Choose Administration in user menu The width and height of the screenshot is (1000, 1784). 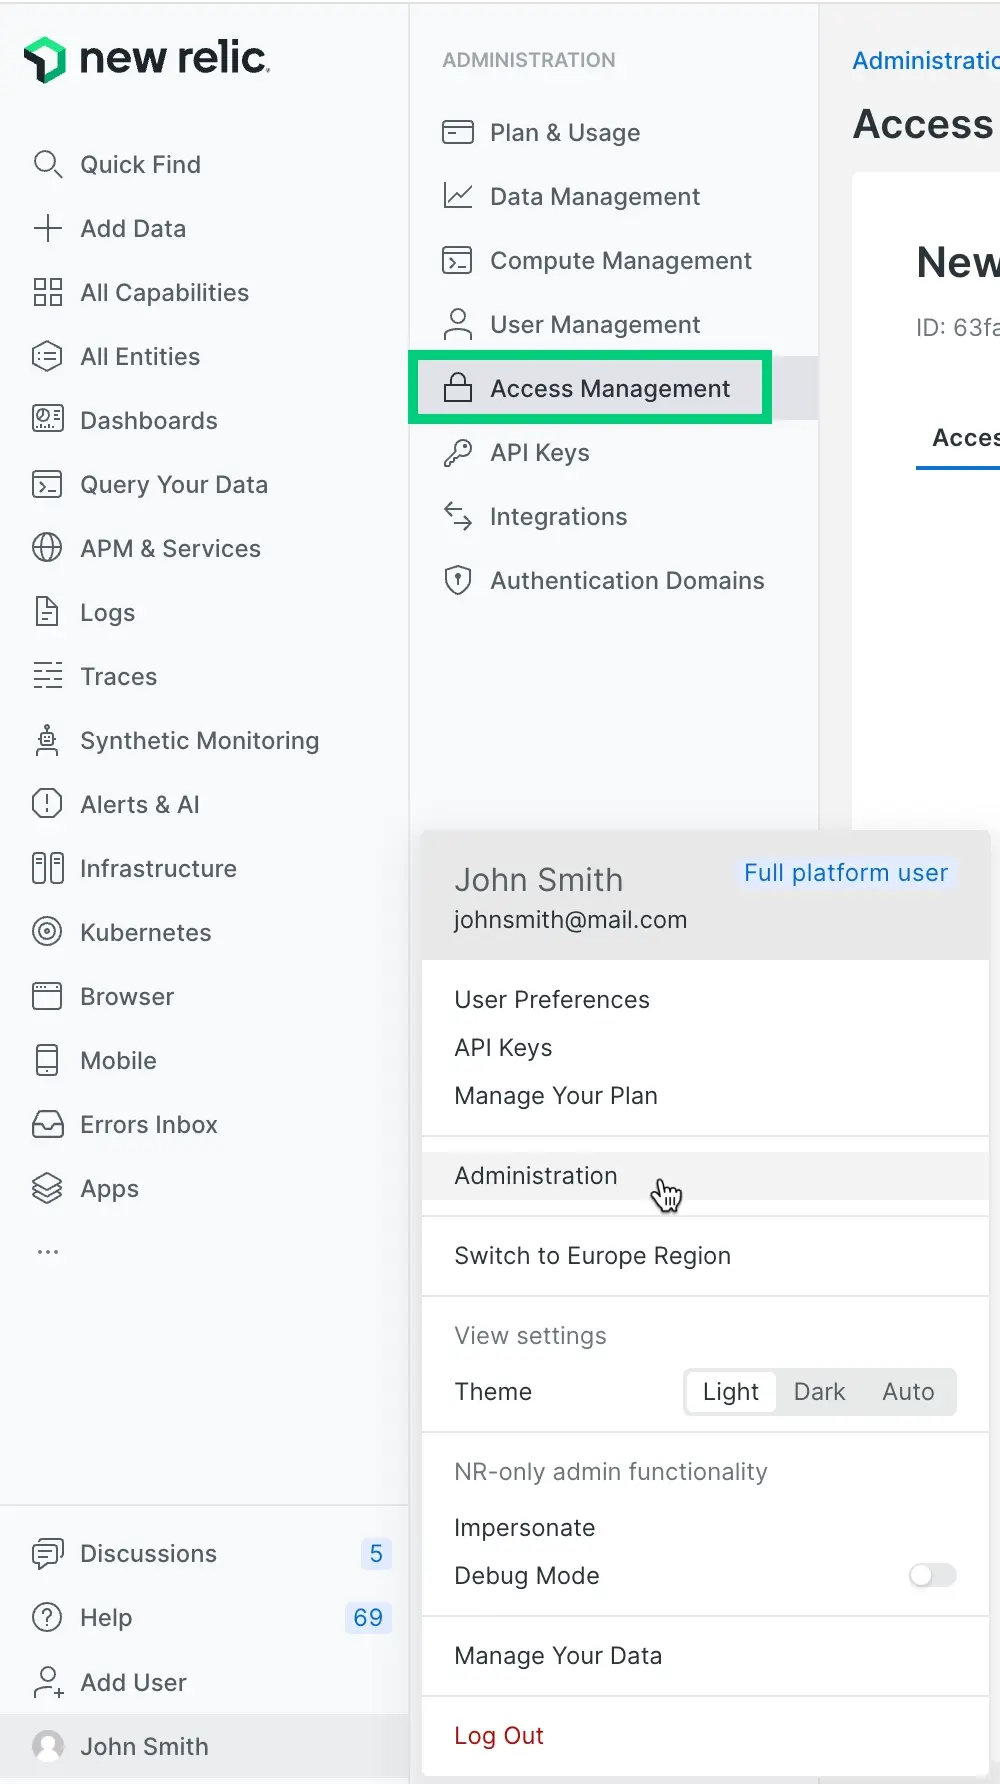tap(536, 1176)
